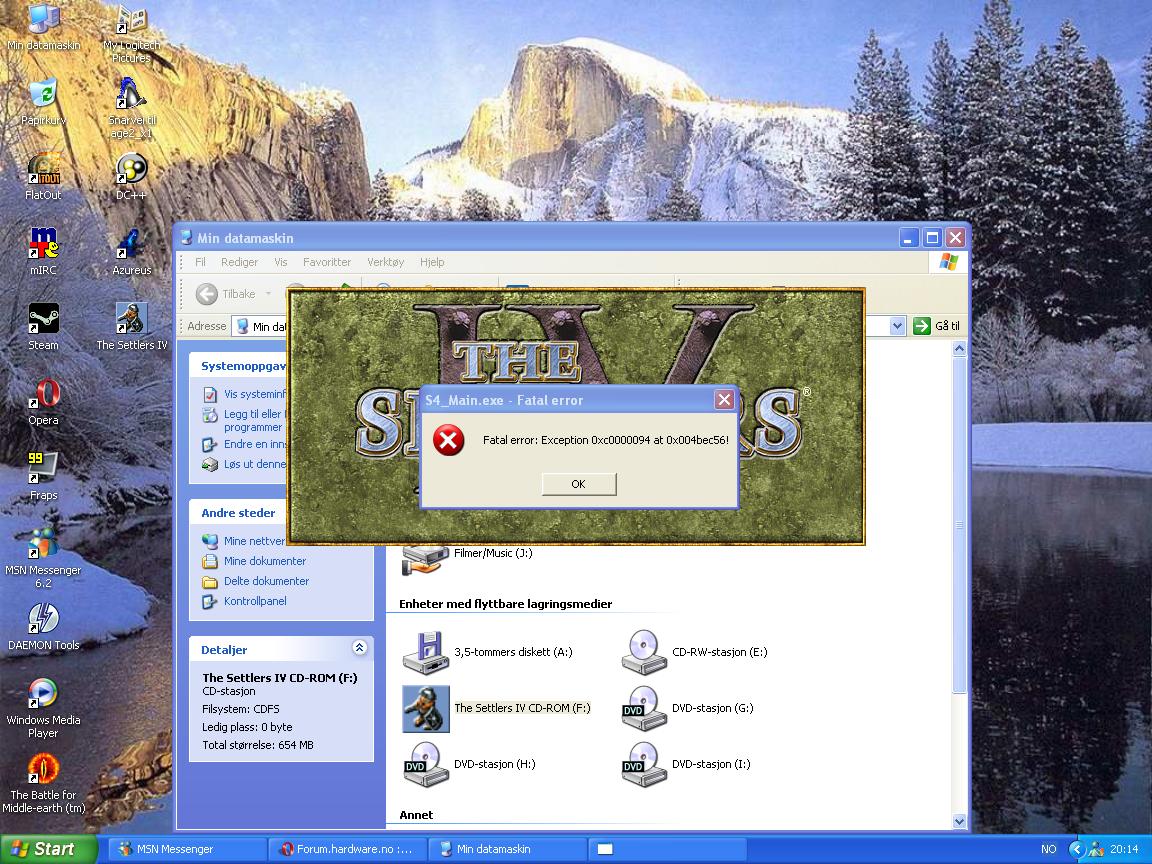The height and width of the screenshot is (864, 1152).
Task: Click OK in the Fatal error dialog
Action: click(579, 484)
